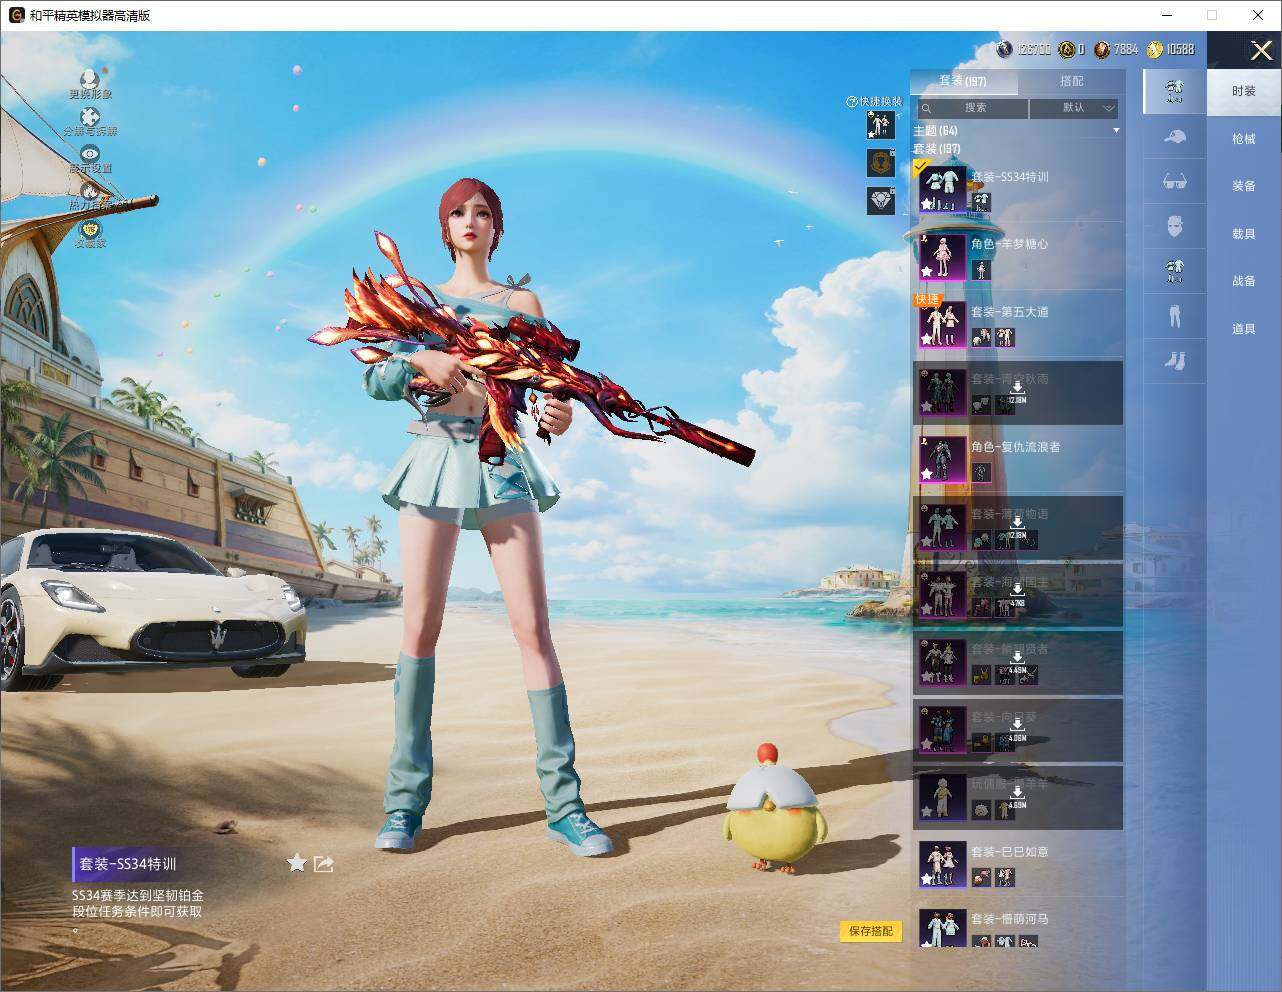Switch to the 搭配 tab
The width and height of the screenshot is (1282, 992).
coord(1071,81)
